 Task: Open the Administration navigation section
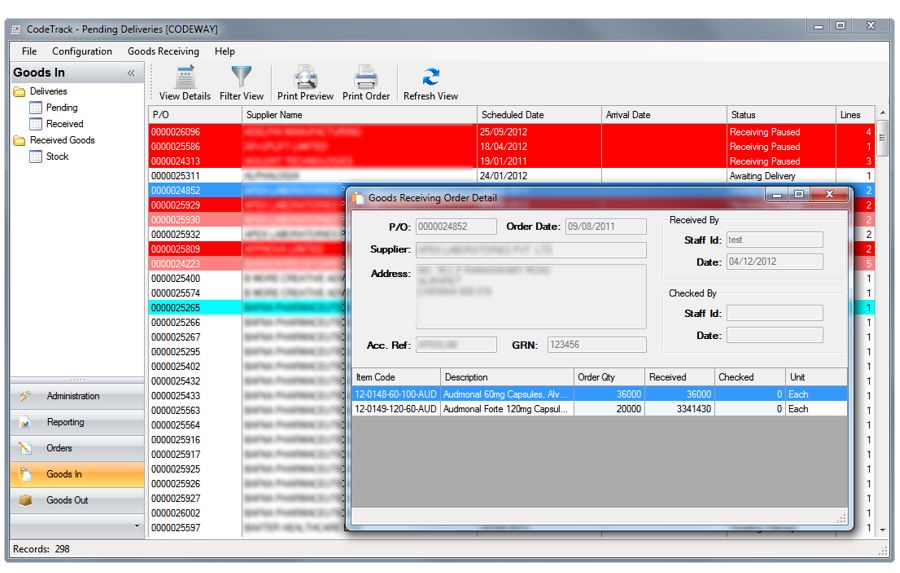pos(73,396)
